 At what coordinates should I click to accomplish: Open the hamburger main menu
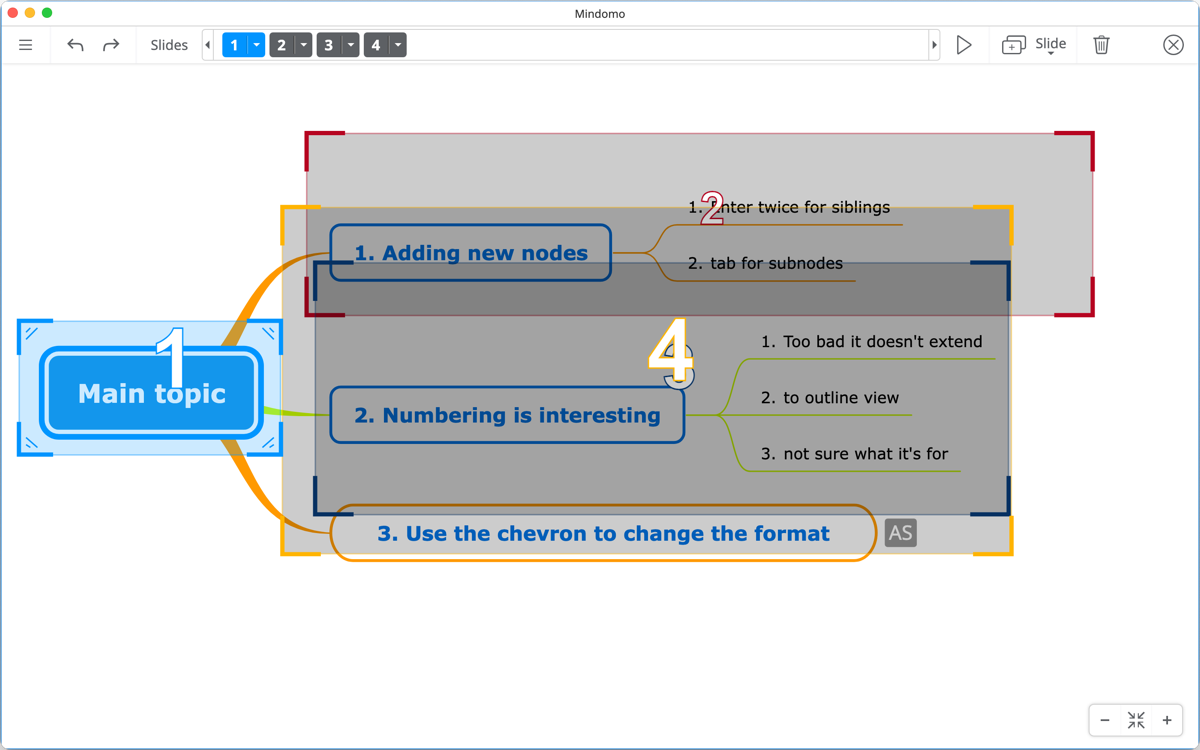pos(26,45)
